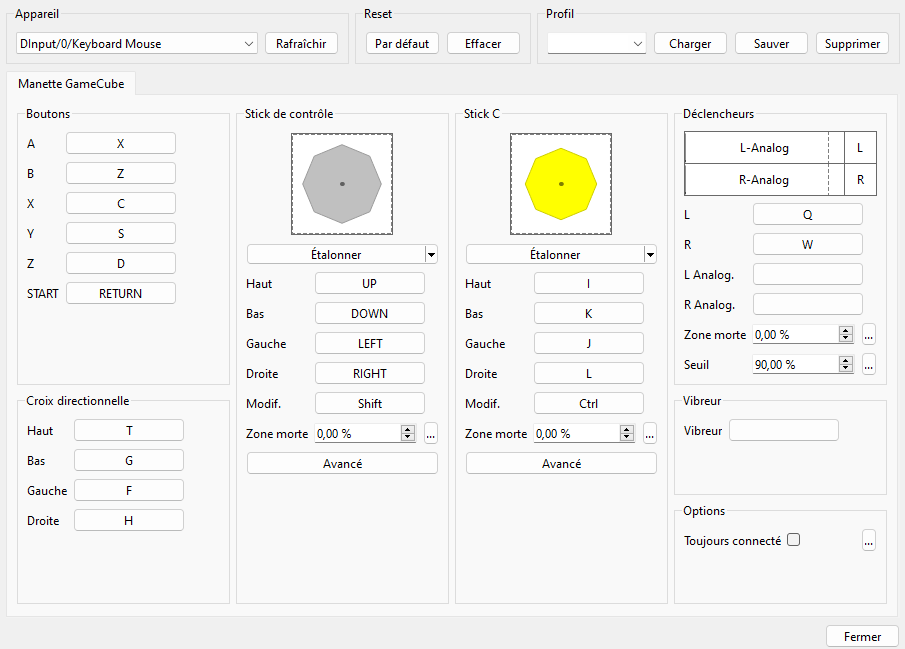Rebind the B button mapped to Z
The image size is (905, 649).
pyautogui.click(x=121, y=174)
